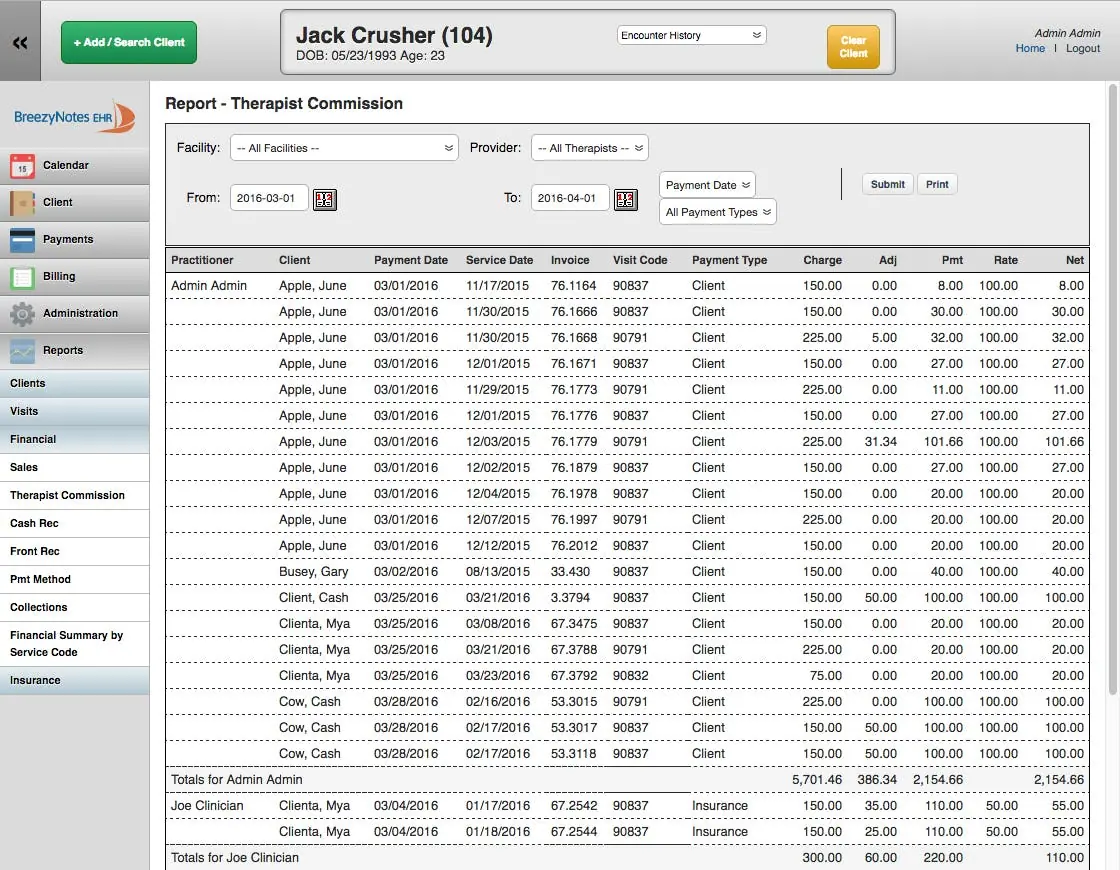
Task: Select the Calendar icon in sidebar
Action: tap(22, 165)
